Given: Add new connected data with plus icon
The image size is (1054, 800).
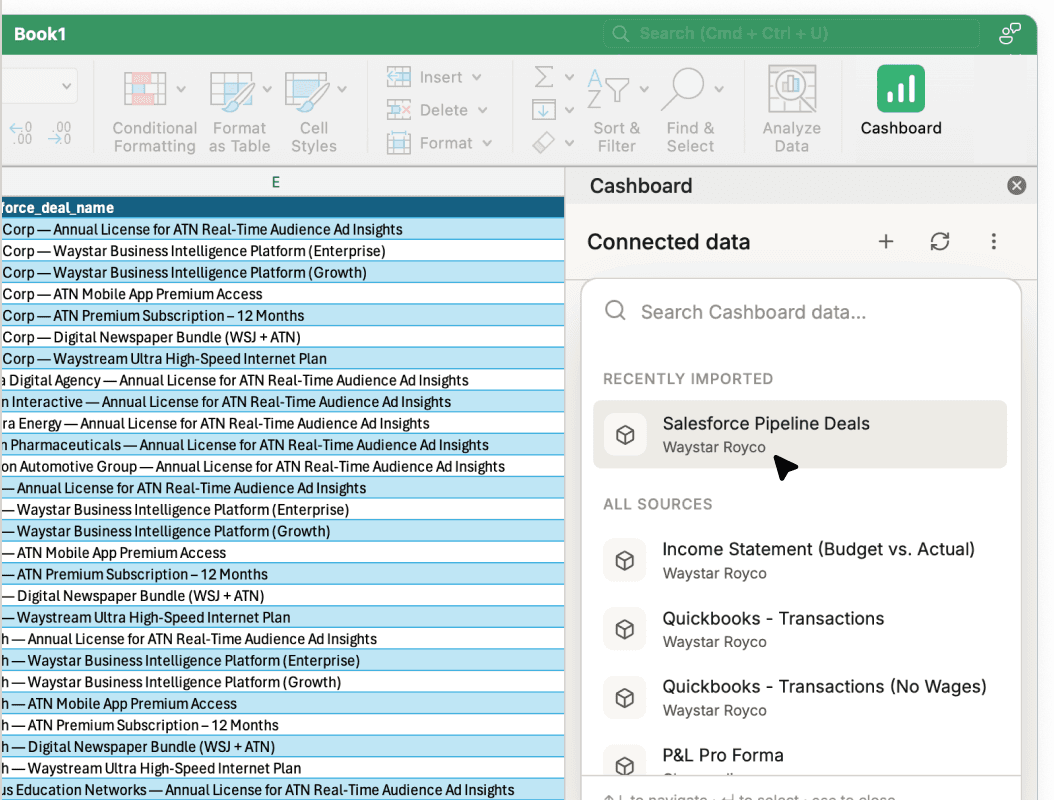Looking at the screenshot, I should point(886,241).
